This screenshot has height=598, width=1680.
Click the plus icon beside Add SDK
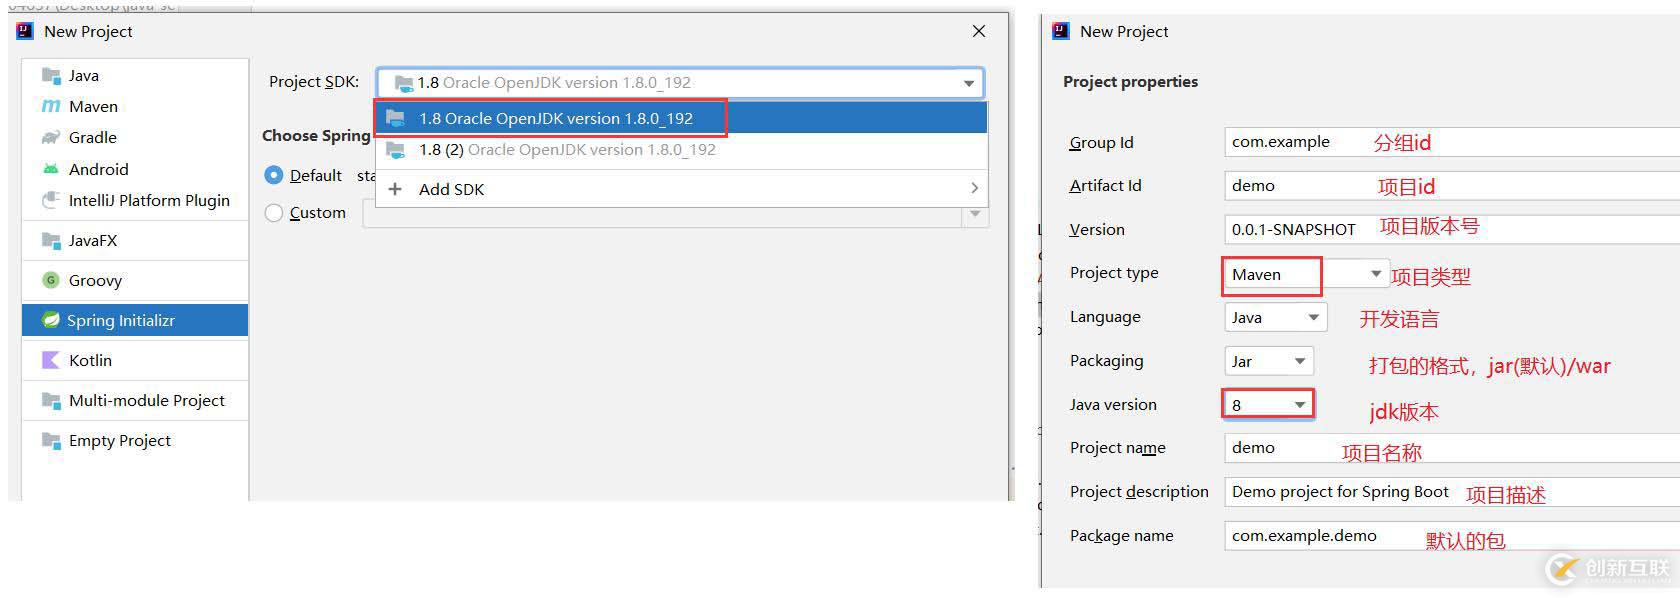tap(395, 189)
